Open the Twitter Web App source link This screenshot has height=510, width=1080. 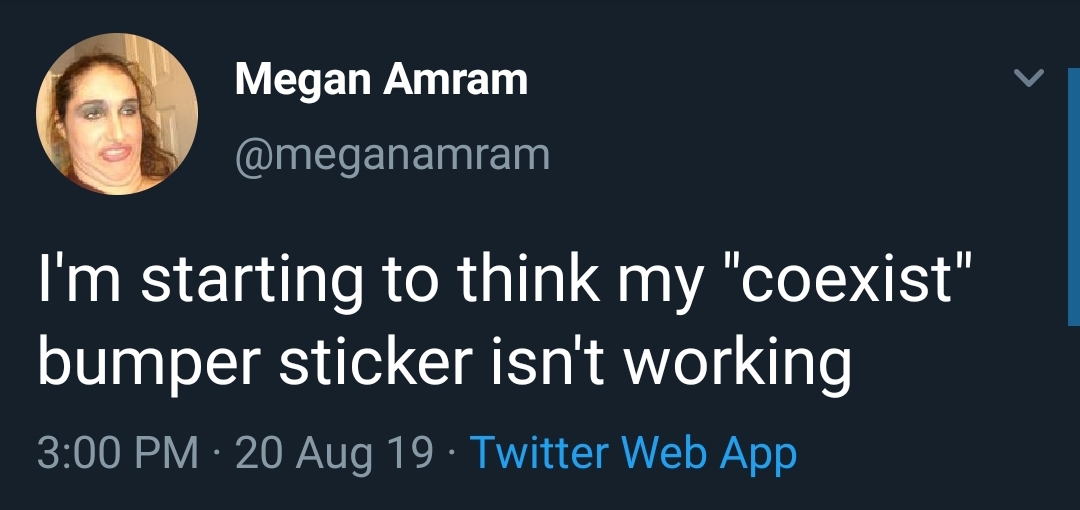pyautogui.click(x=633, y=454)
